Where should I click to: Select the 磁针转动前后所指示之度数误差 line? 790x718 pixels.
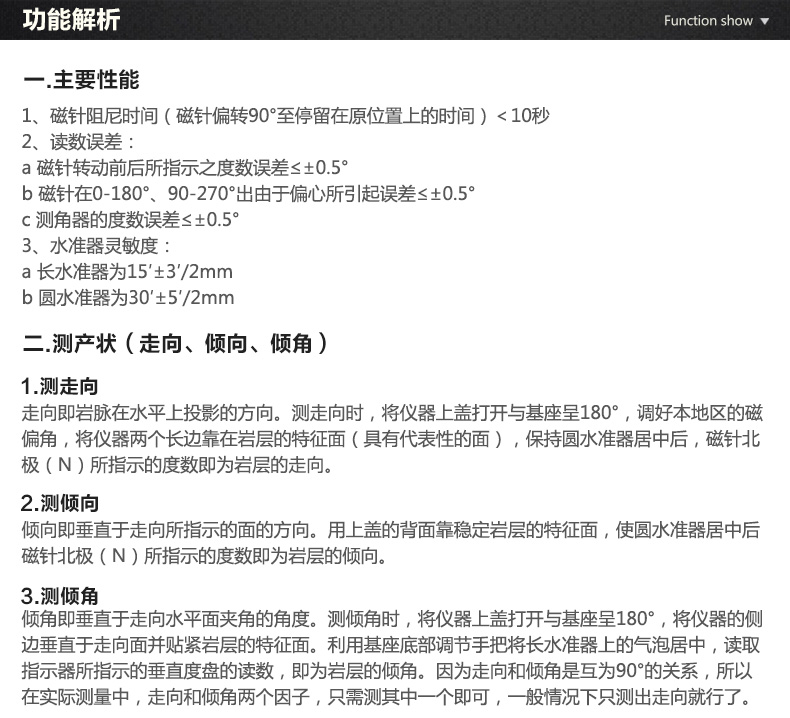185,167
